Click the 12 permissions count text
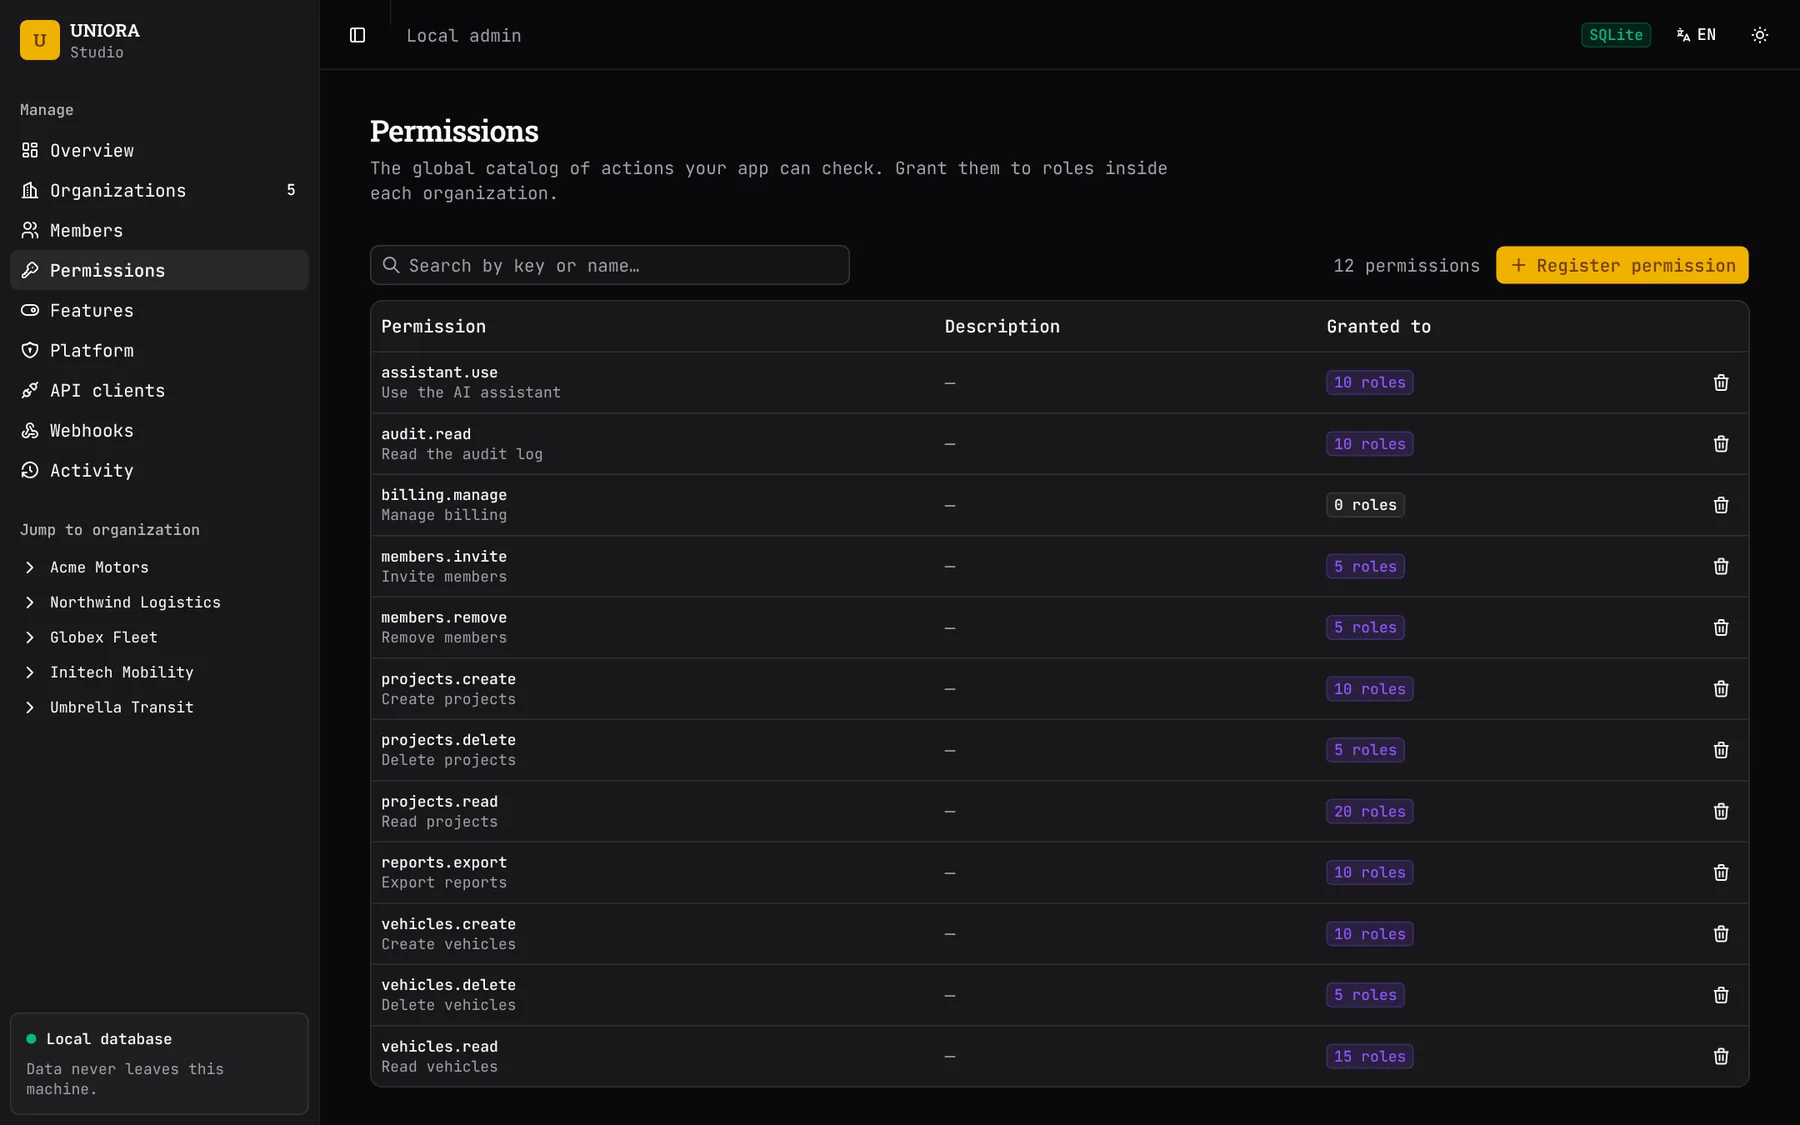1800x1125 pixels. (x=1406, y=265)
